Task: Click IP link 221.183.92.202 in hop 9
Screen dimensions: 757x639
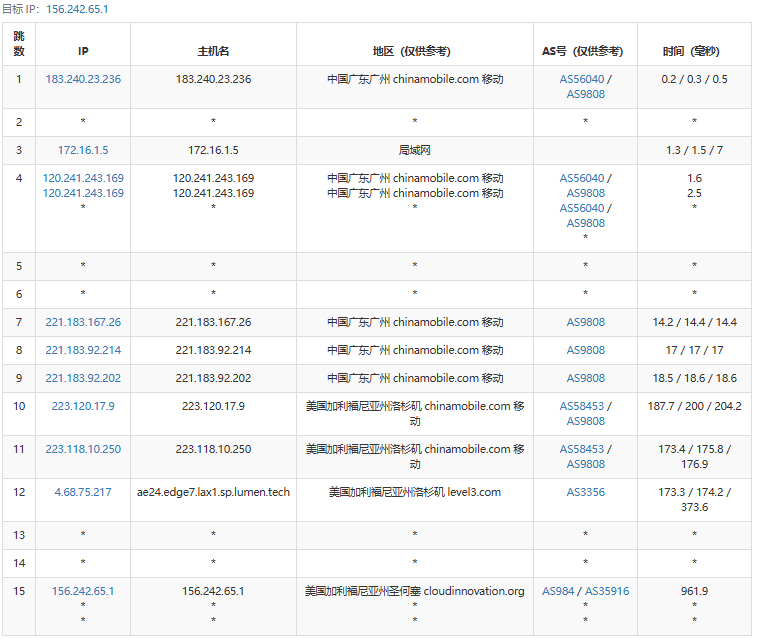Action: (x=83, y=378)
